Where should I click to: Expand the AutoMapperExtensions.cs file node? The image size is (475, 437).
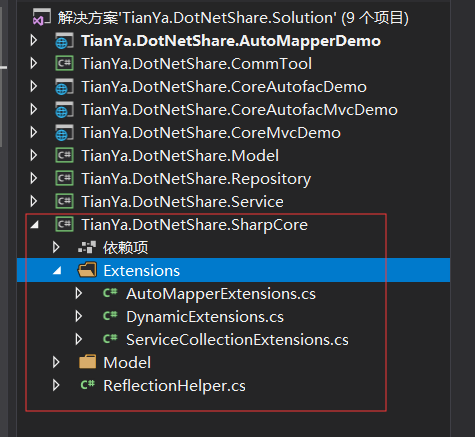79,293
